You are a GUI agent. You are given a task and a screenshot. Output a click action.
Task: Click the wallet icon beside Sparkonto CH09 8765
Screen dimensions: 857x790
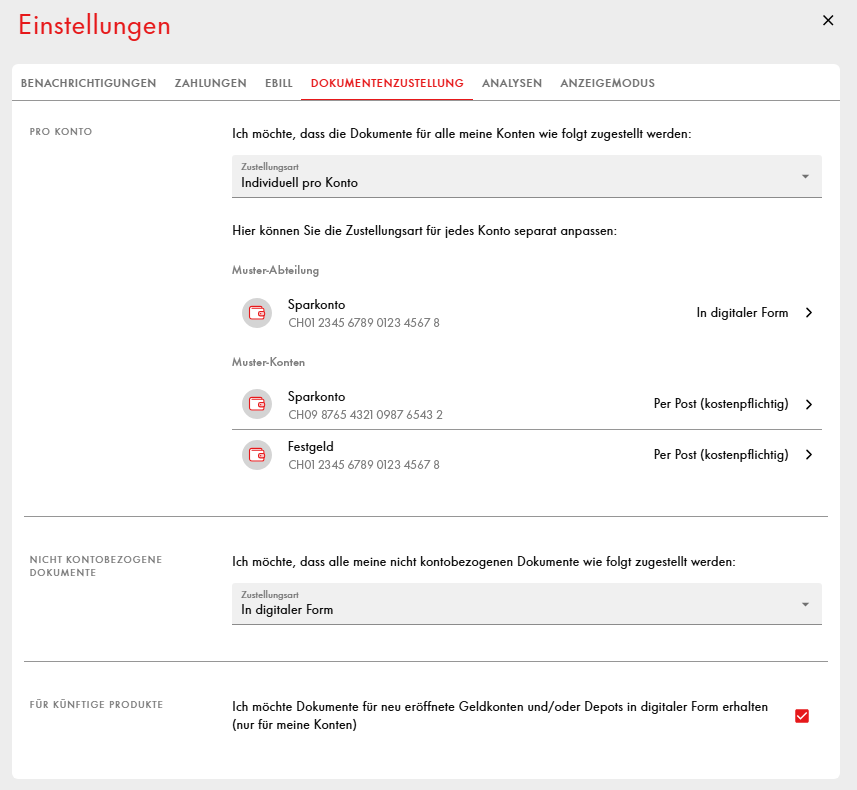[257, 405]
